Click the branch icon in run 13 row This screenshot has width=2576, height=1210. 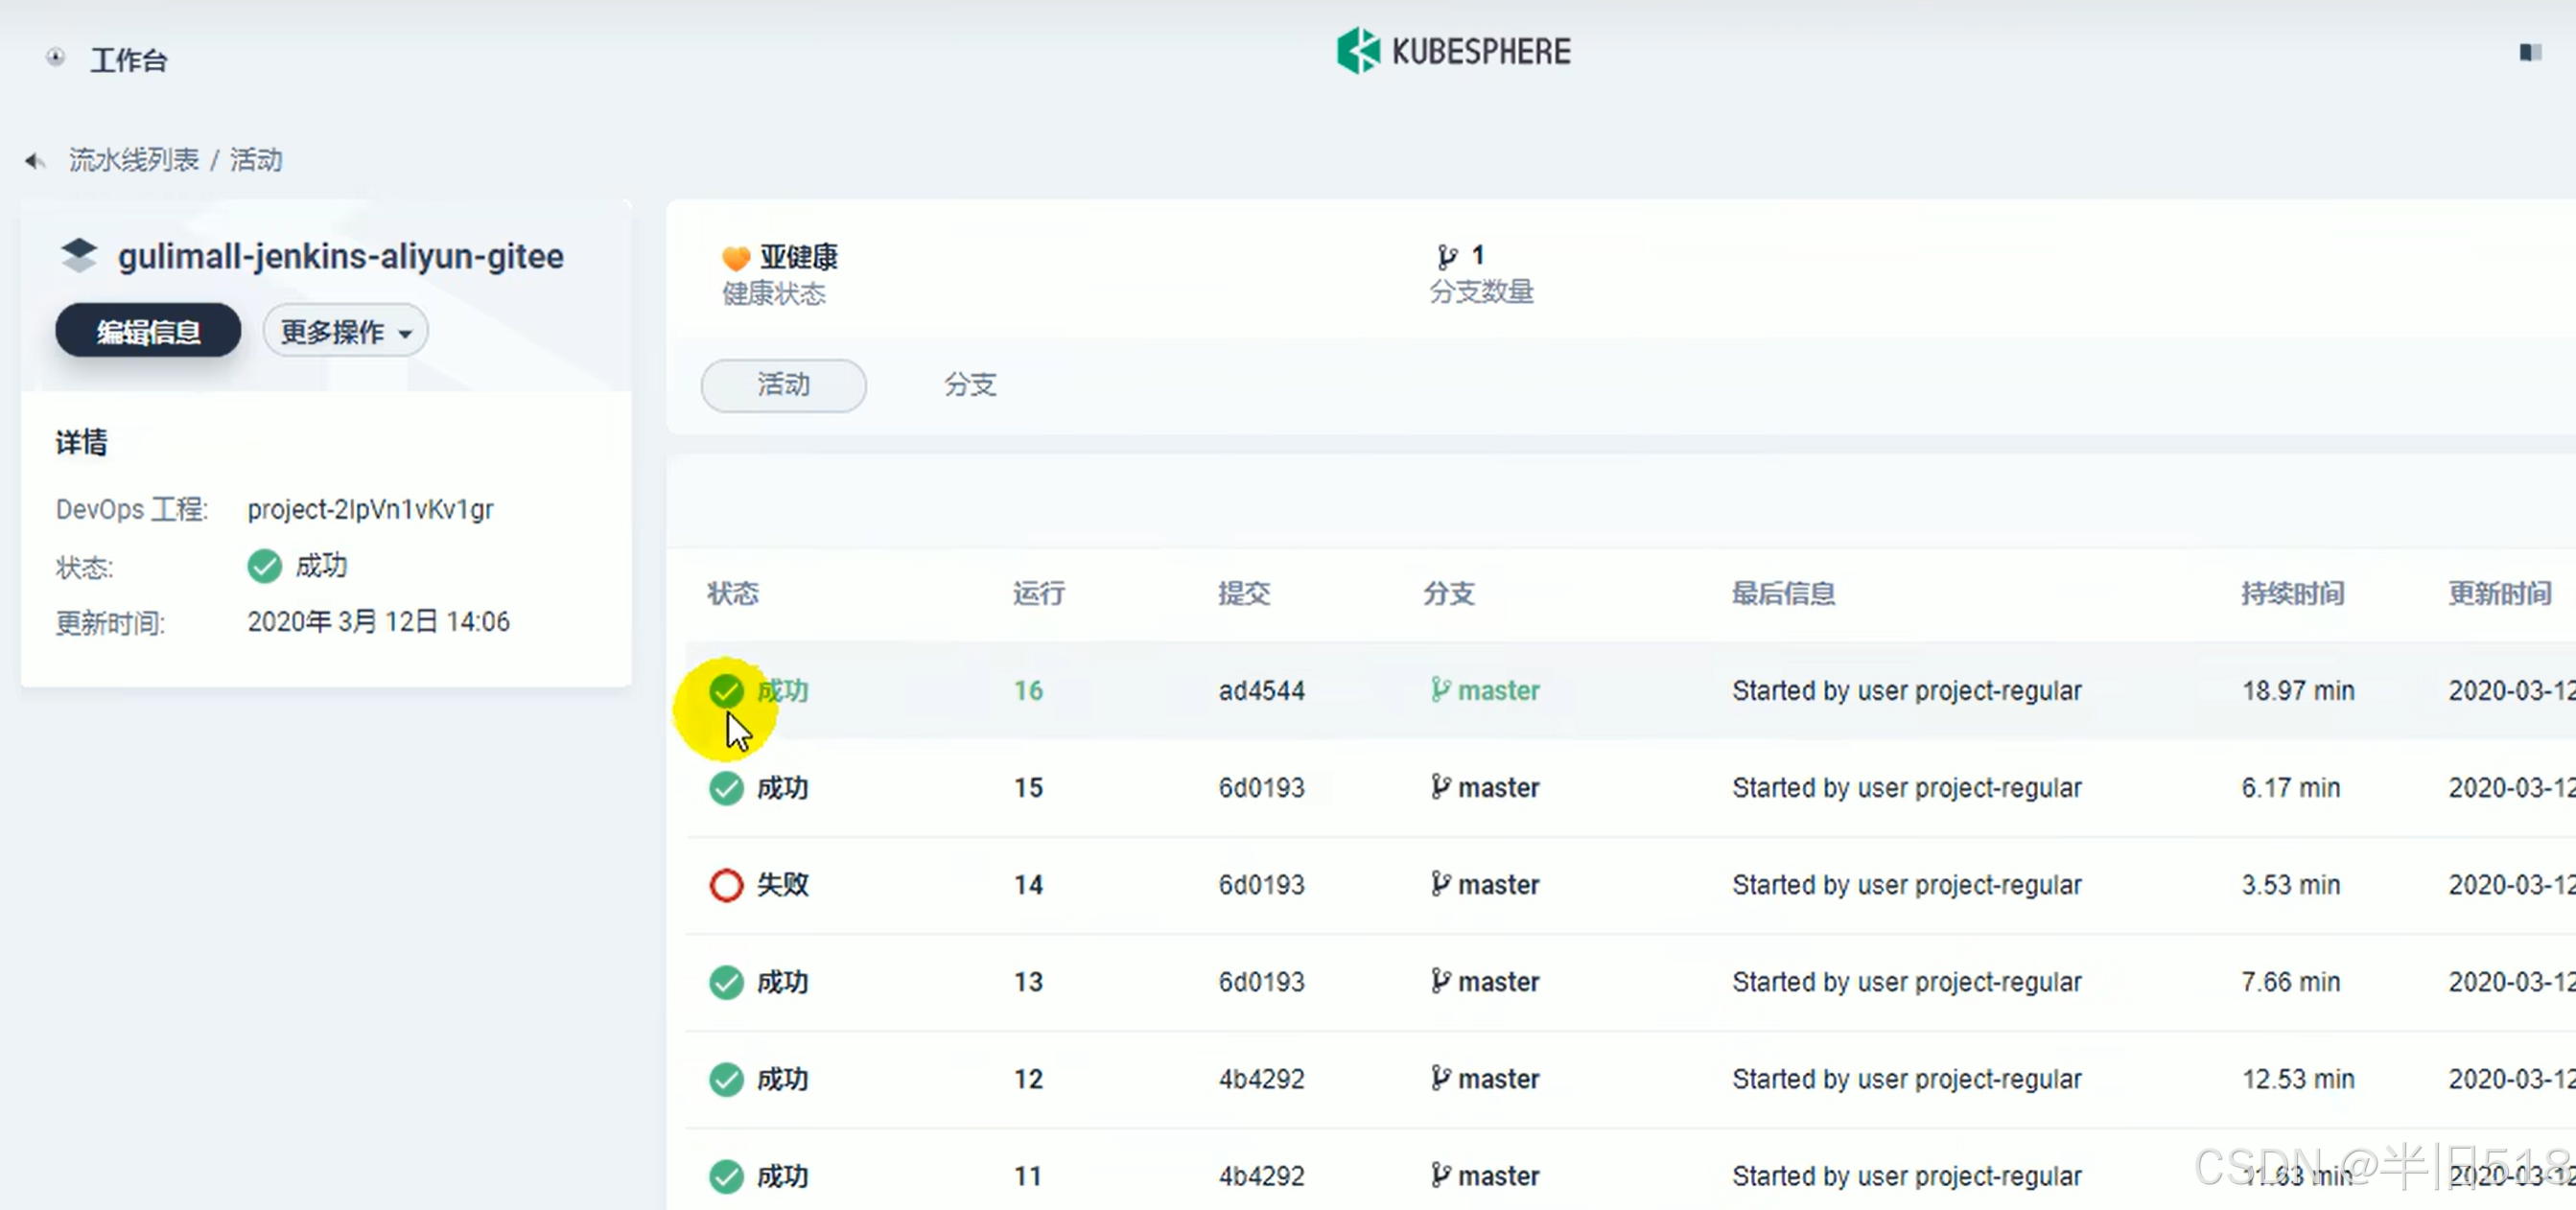(x=1441, y=981)
